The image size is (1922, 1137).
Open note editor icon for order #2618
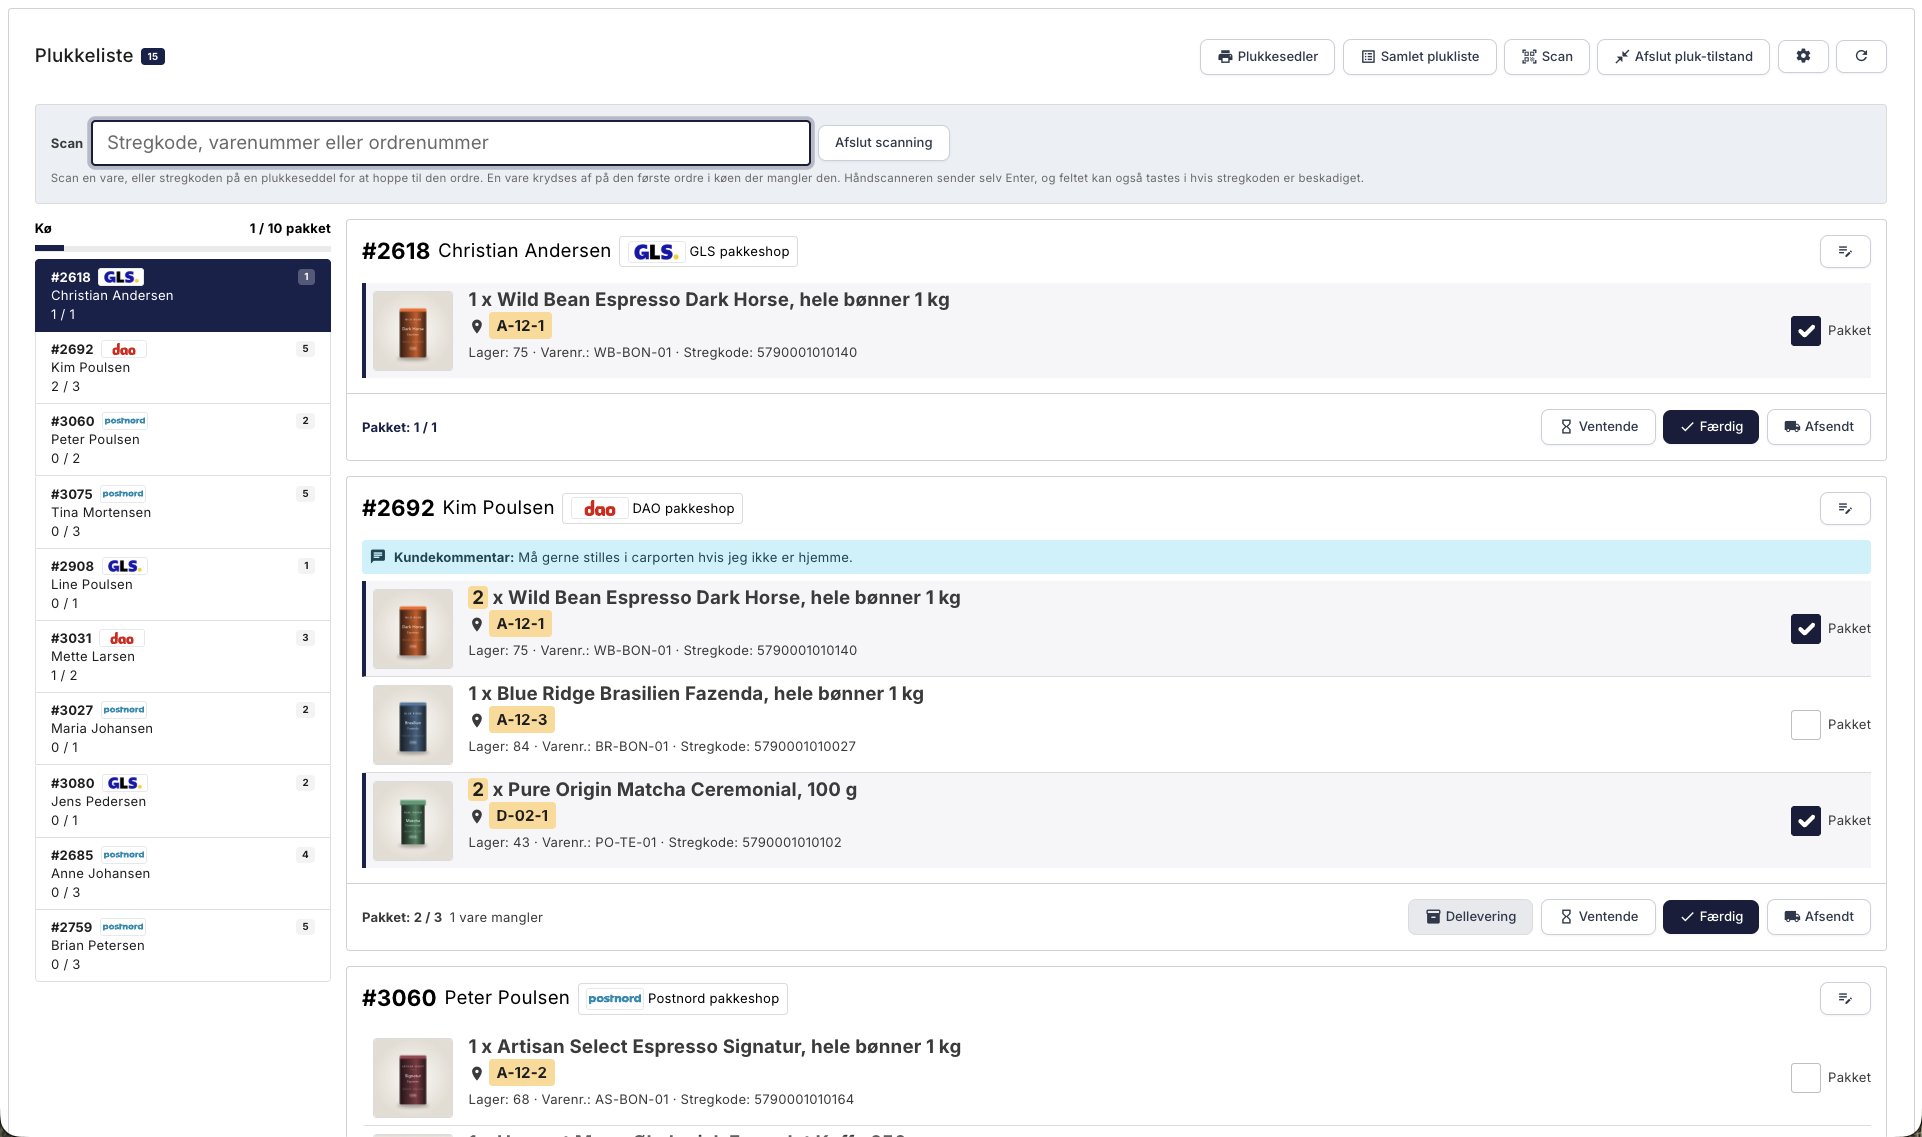click(1845, 252)
